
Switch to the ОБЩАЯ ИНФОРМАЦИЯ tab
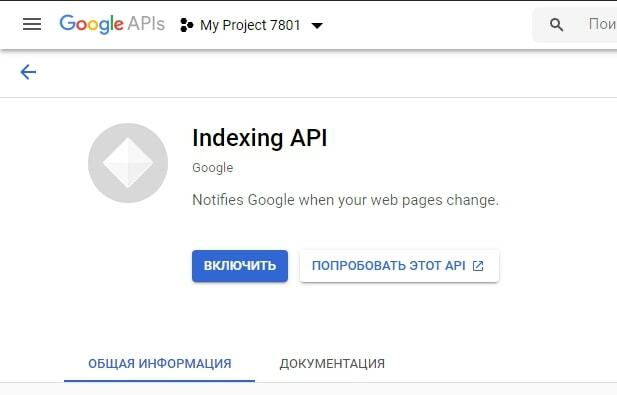159,364
